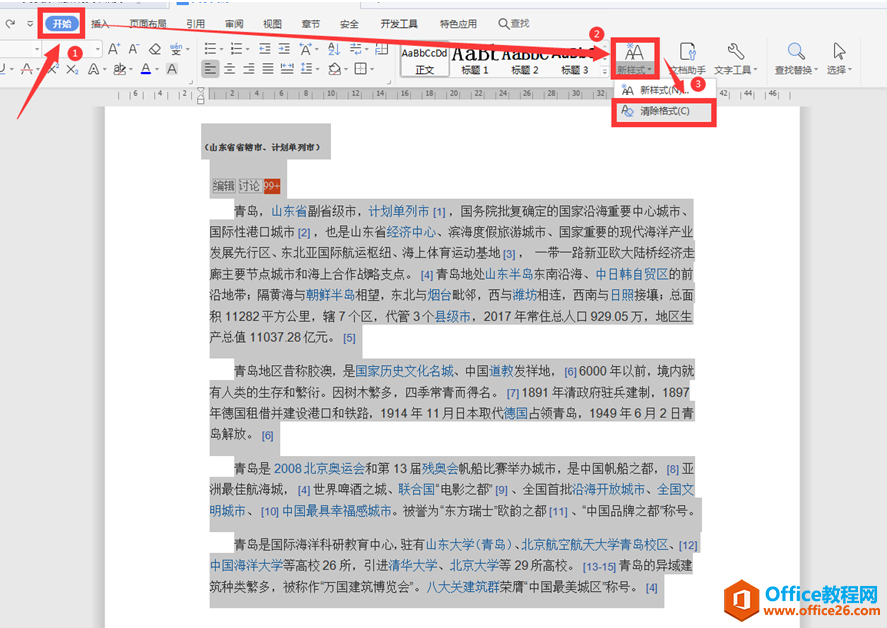This screenshot has width=887, height=628.
Task: Increase font size with A+ icon
Action: 114,49
